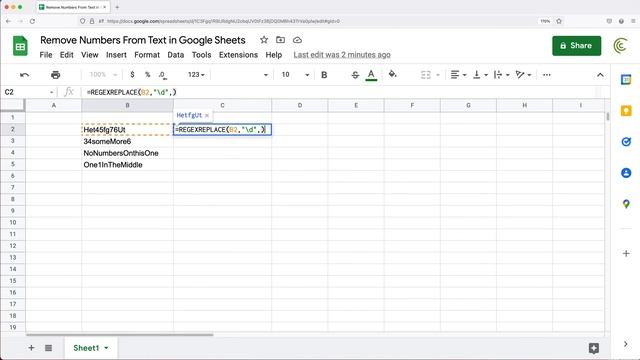Toggle bold formatting
The image size is (640, 360).
(x=324, y=75)
